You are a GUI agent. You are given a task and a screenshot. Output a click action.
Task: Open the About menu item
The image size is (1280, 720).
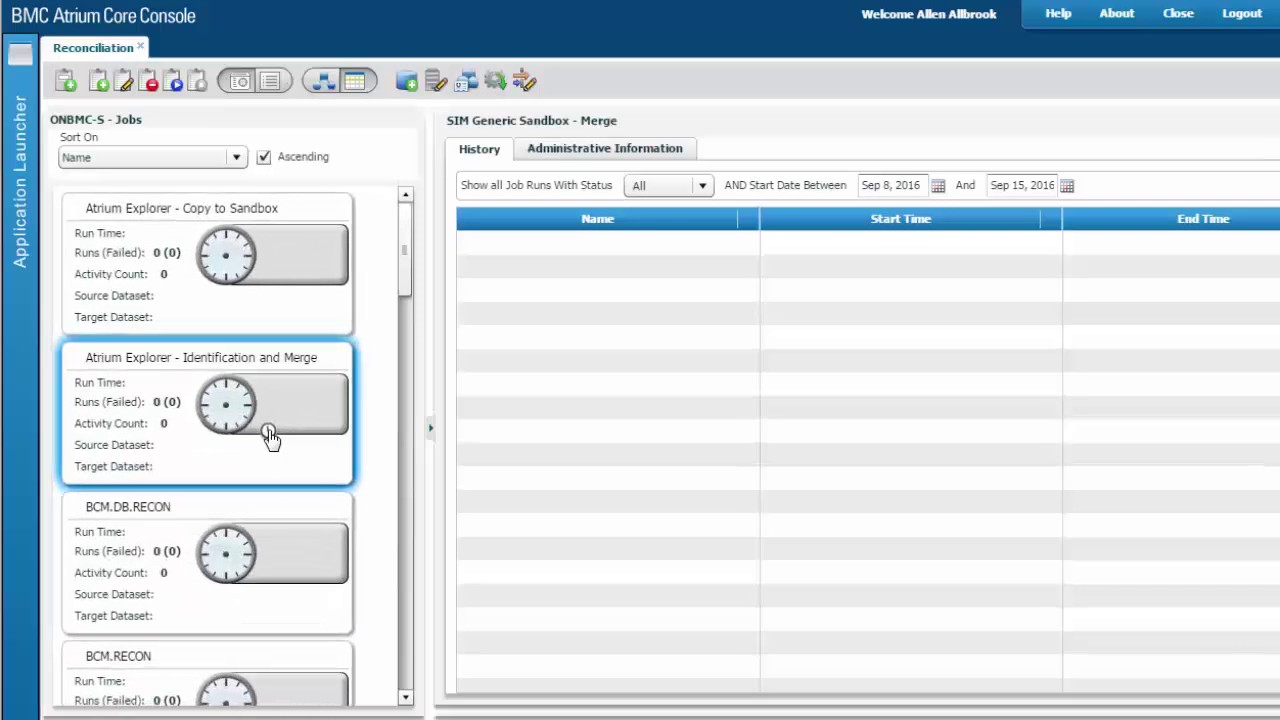pos(1116,13)
